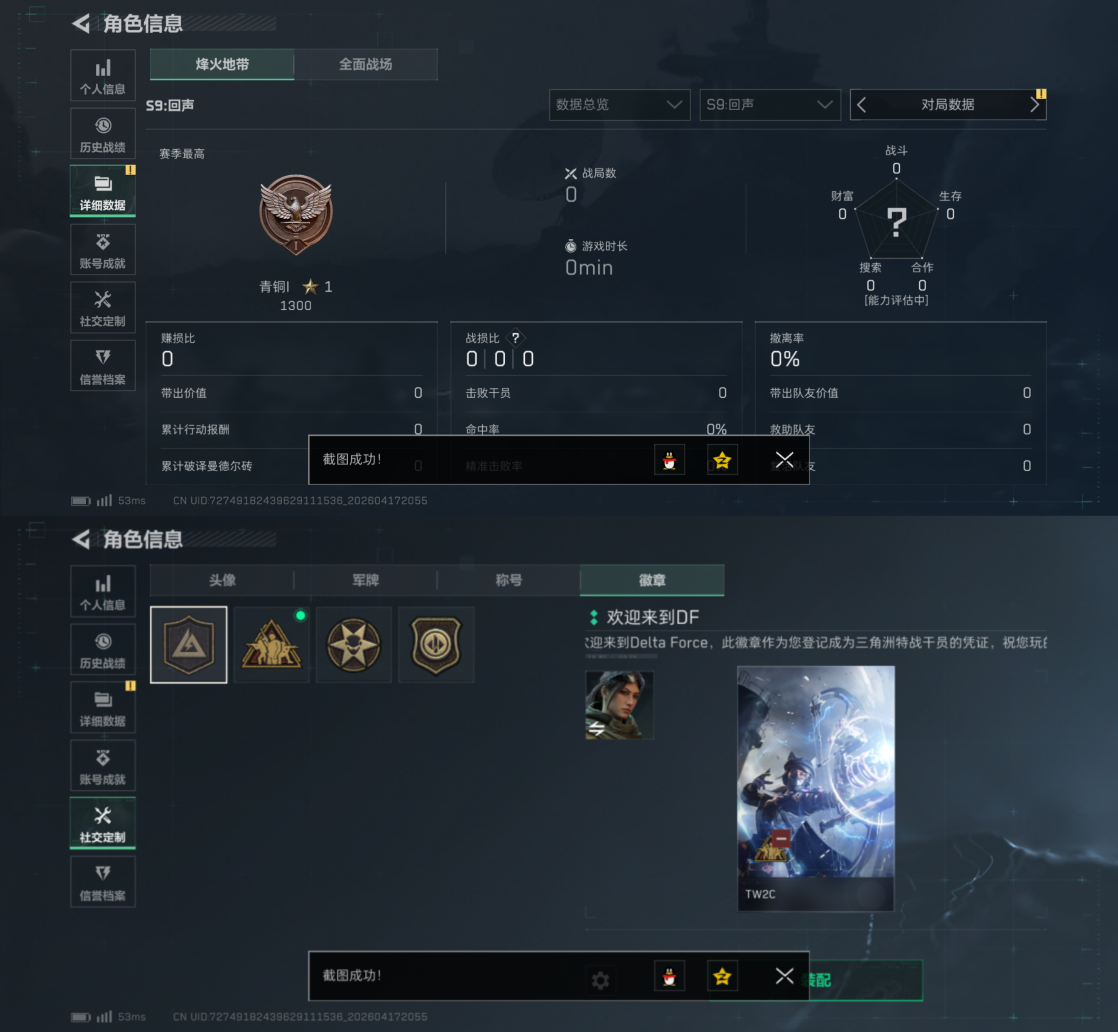
Task: Switch to the 烽火地带 tab
Action: pos(222,64)
